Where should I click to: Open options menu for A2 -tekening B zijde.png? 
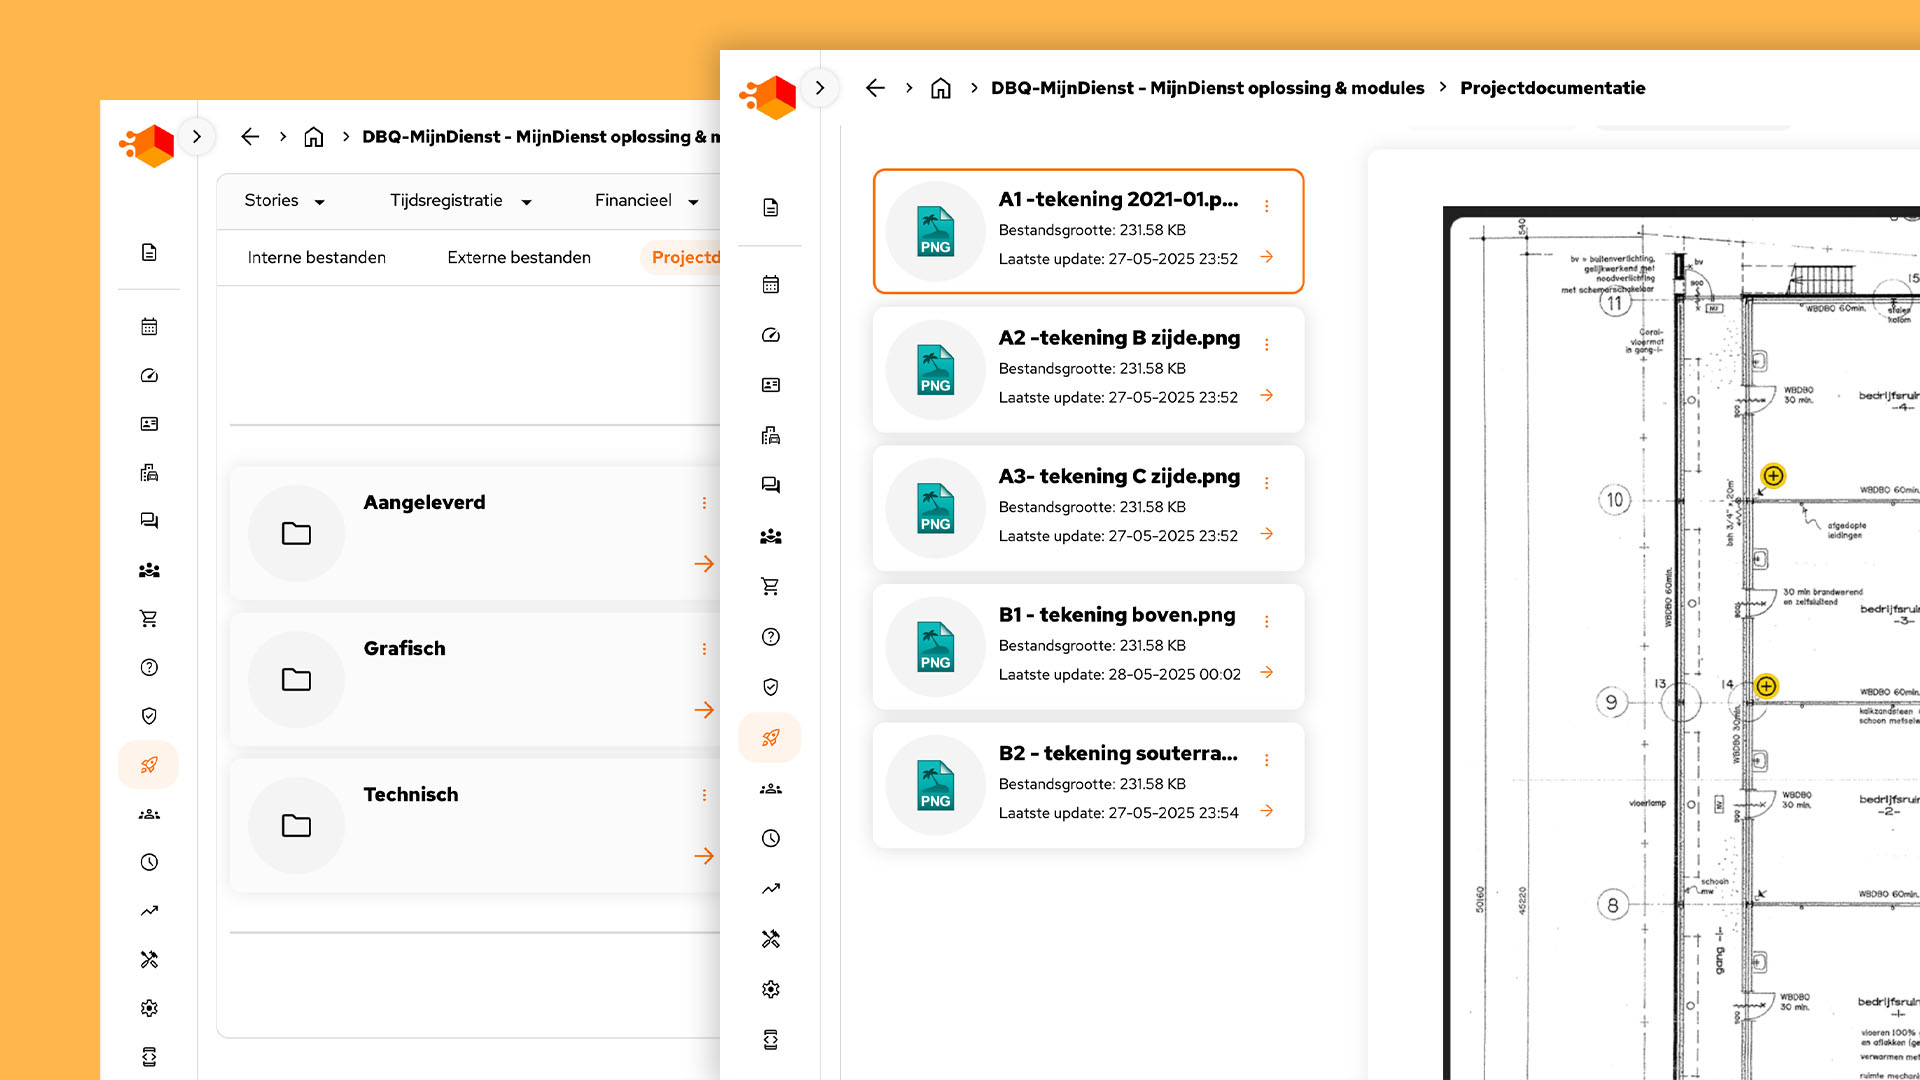(x=1266, y=345)
